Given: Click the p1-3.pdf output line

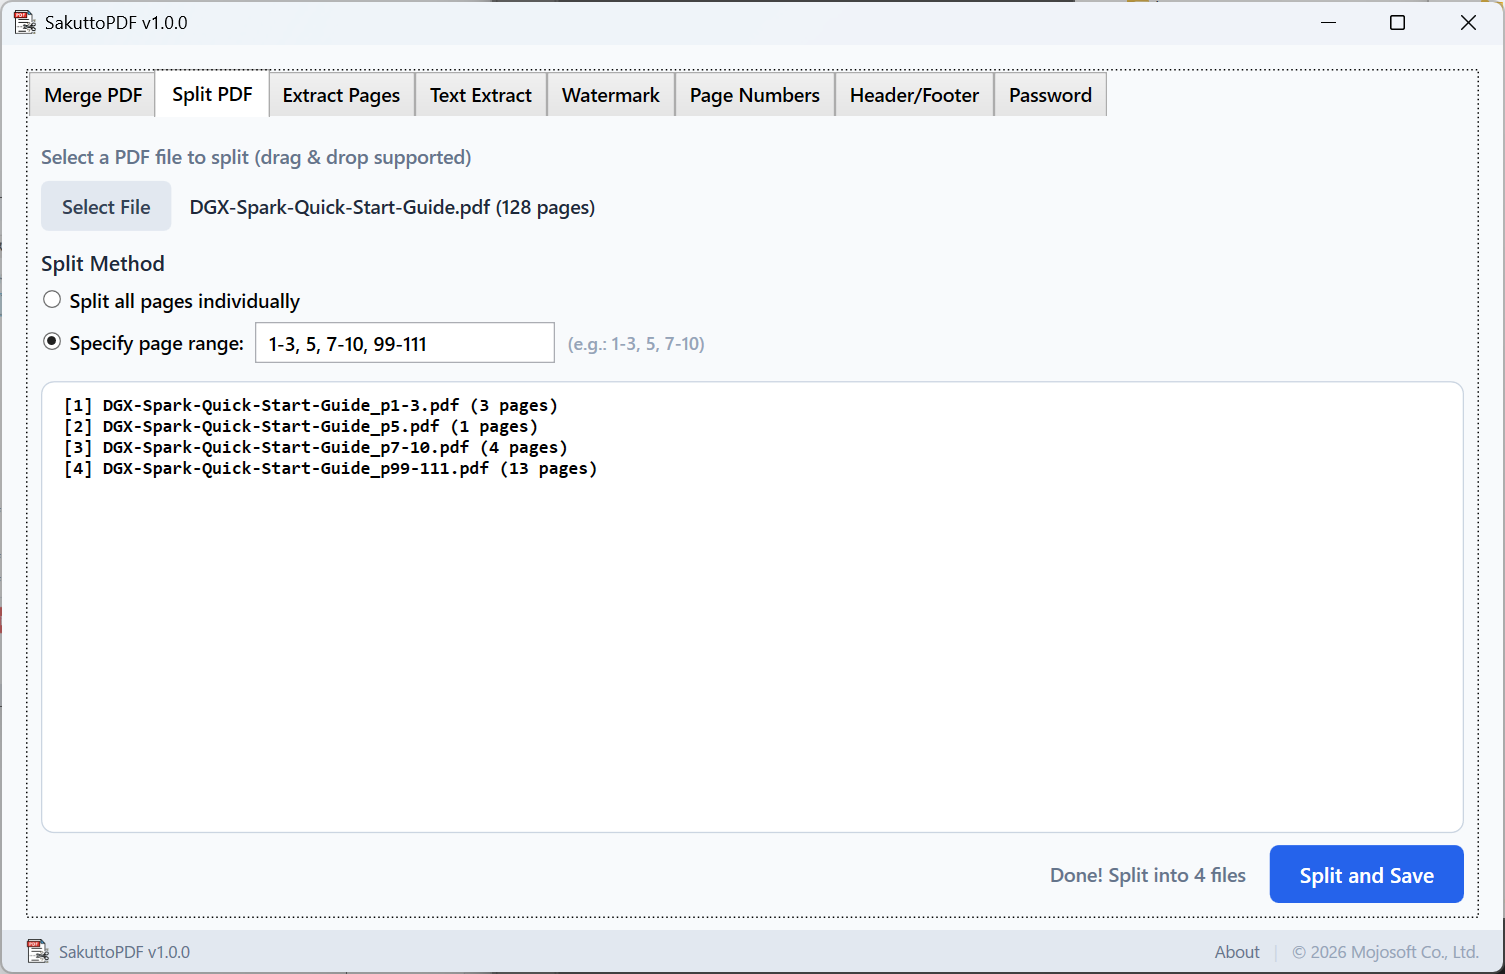Looking at the screenshot, I should click(x=310, y=405).
